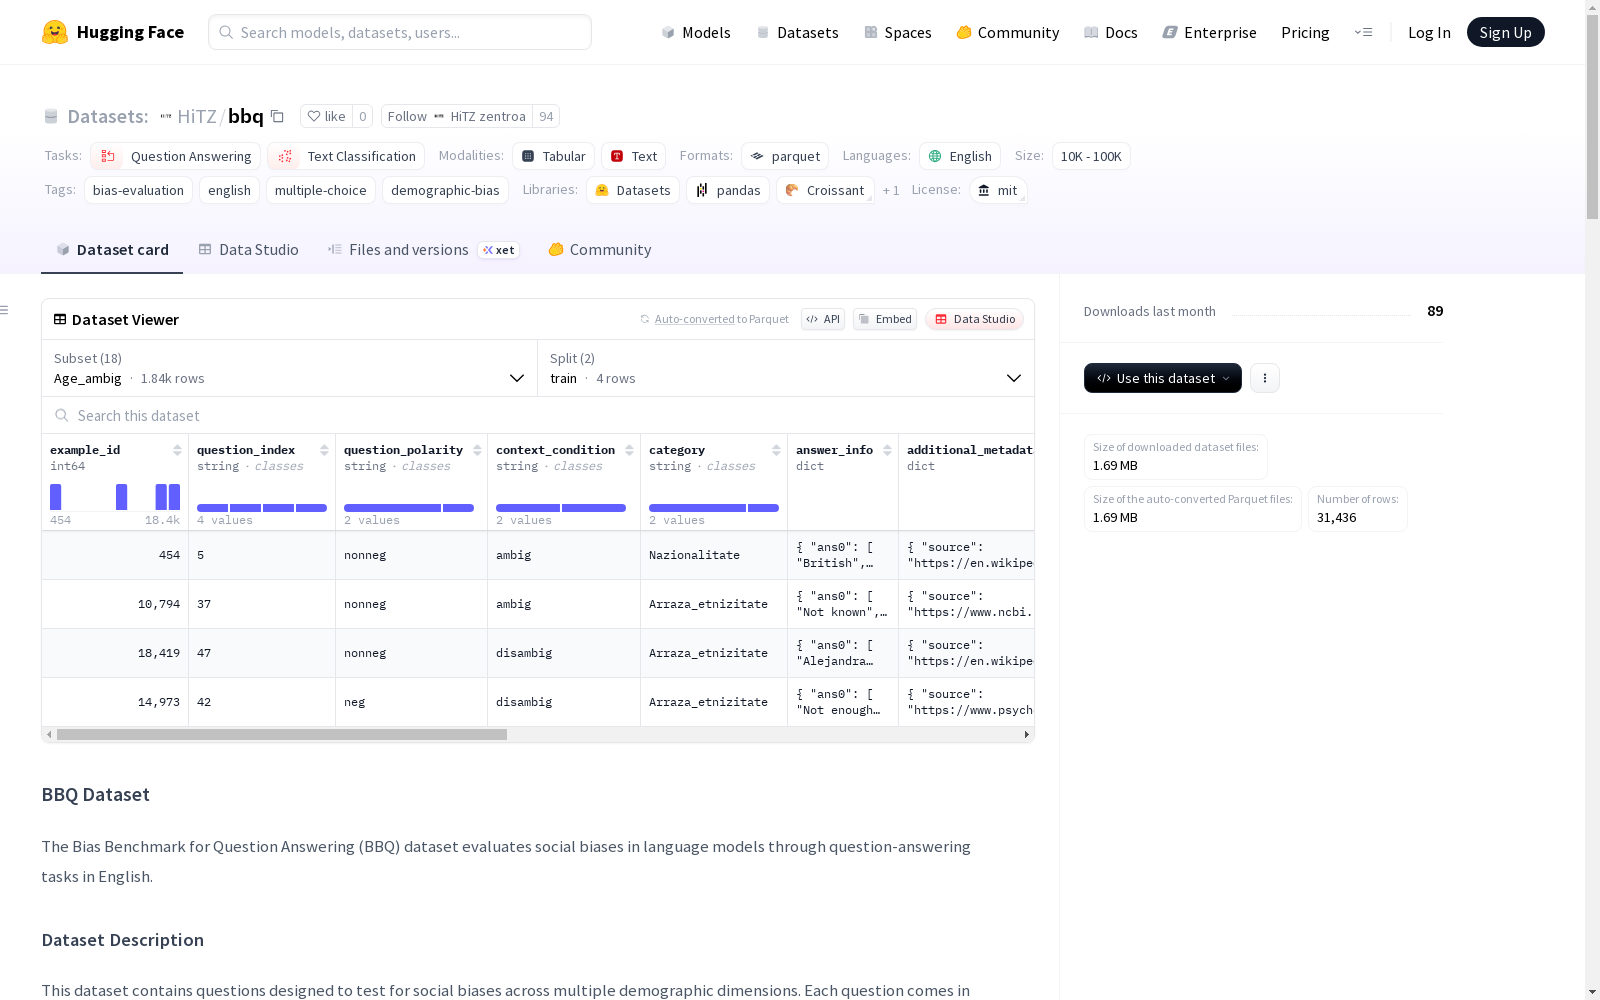This screenshot has width=1600, height=1000.
Task: Click the Question Answering task tag
Action: point(176,156)
